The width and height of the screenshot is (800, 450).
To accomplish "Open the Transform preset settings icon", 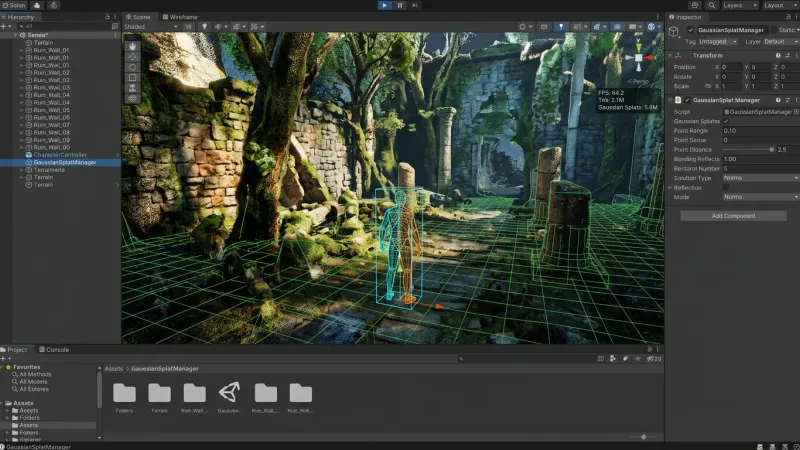I will 787,55.
